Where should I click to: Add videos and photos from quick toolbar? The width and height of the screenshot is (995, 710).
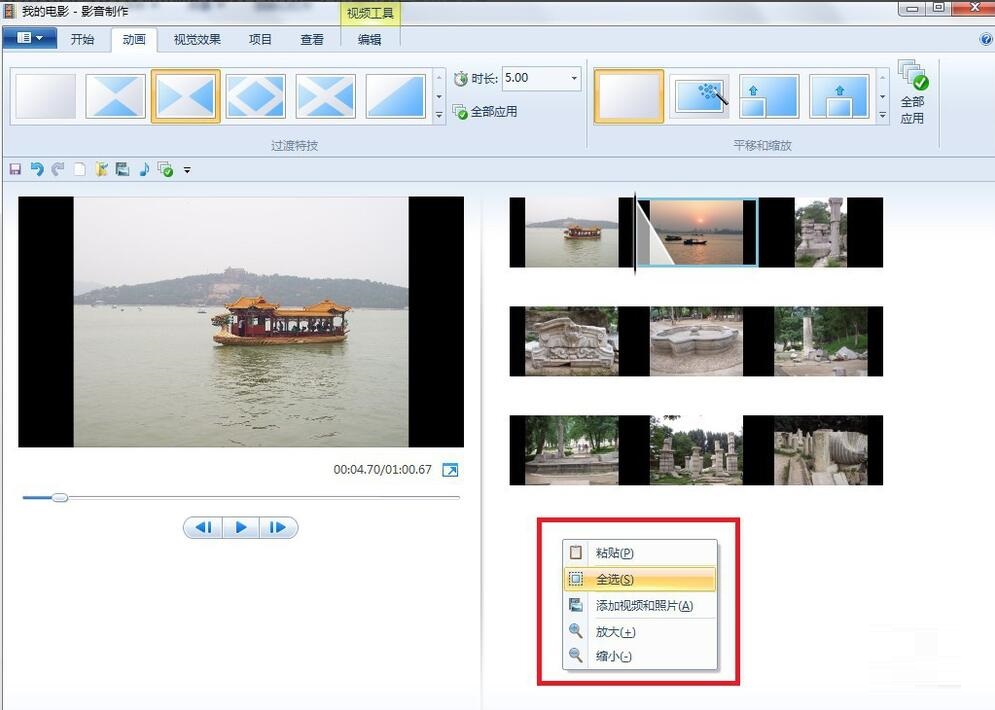[122, 169]
